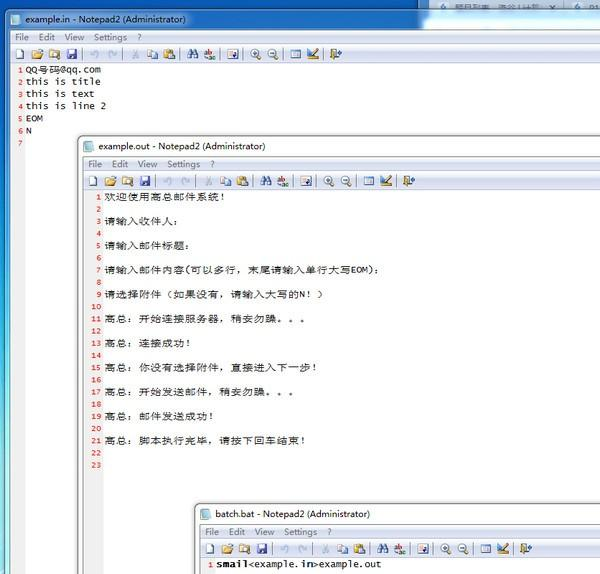Zoom out using batch.bat toolbar icon
600x574 pixels.
click(463, 549)
